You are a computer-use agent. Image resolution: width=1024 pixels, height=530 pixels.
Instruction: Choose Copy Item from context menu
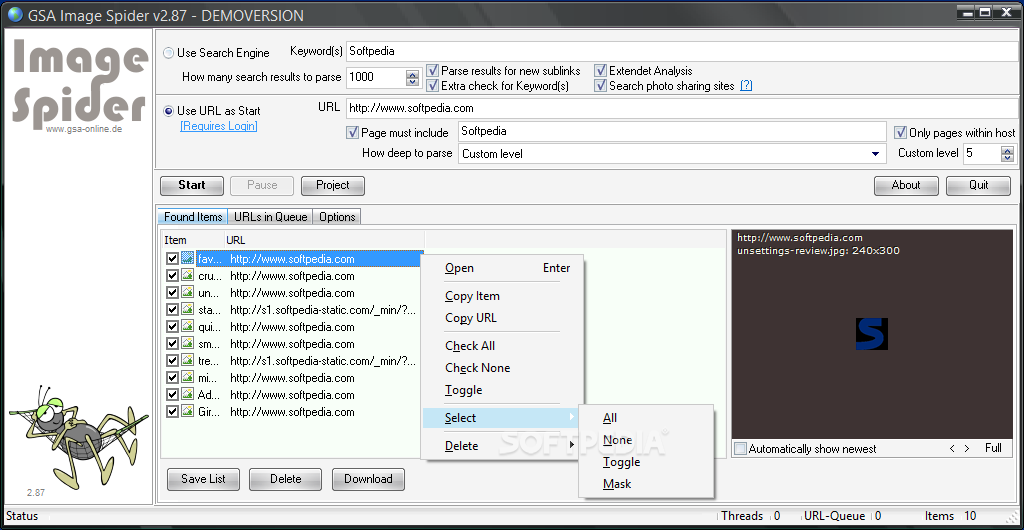tap(502, 296)
